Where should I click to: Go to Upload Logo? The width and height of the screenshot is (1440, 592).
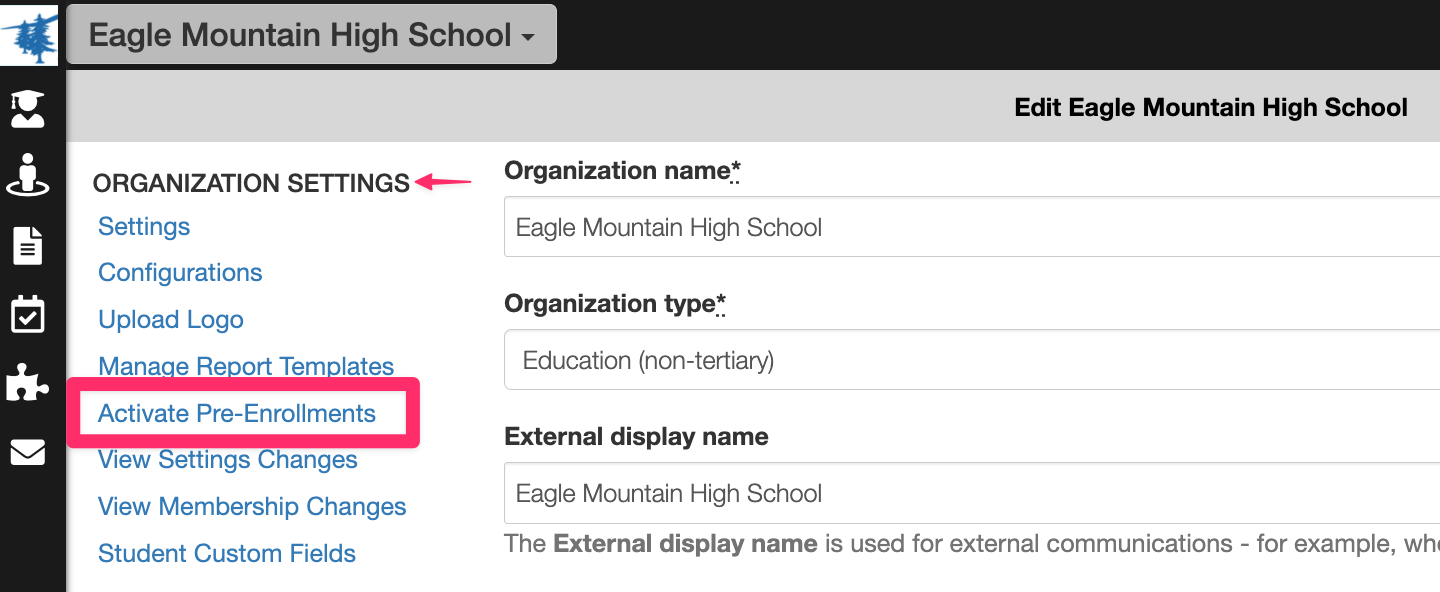coord(171,320)
